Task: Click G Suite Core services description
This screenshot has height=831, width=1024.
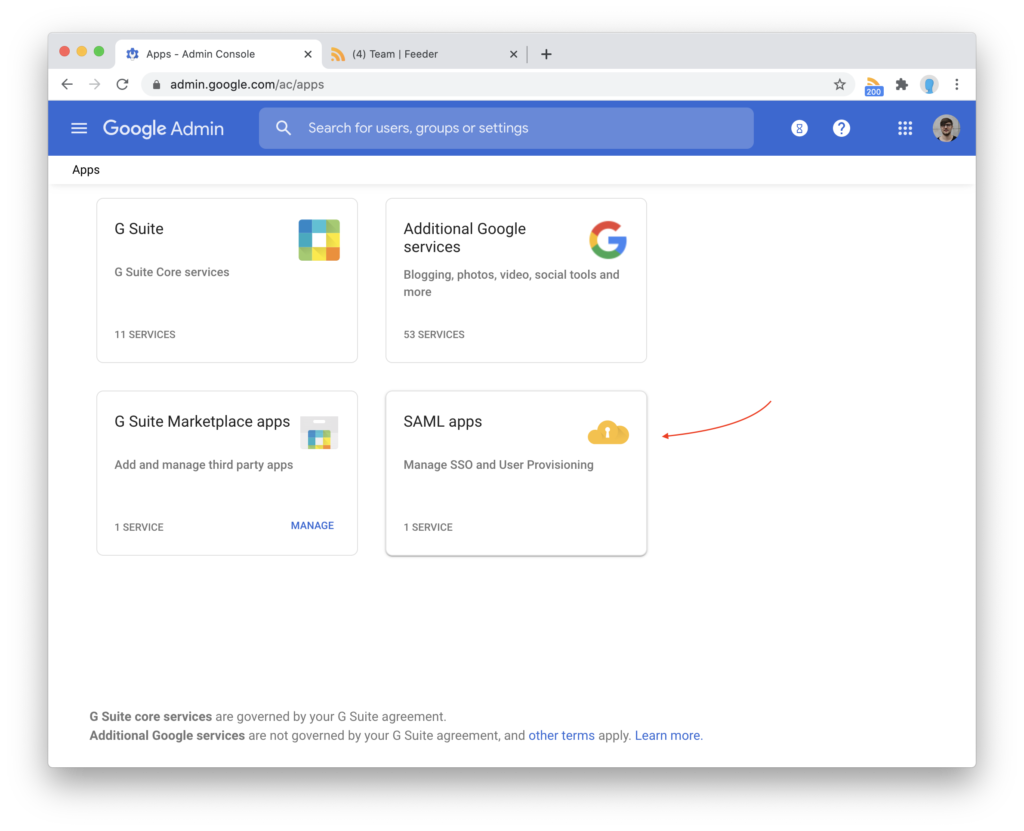Action: click(172, 272)
